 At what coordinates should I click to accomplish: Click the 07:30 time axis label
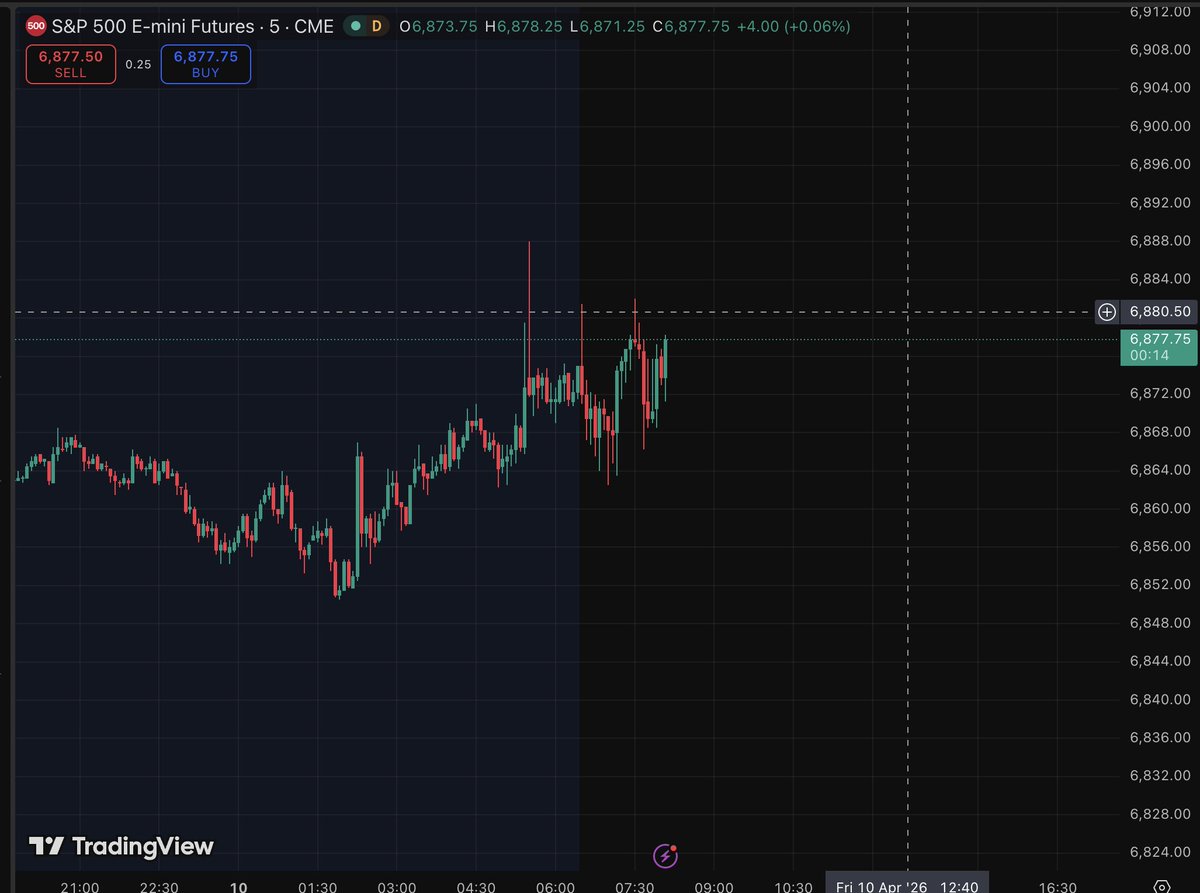tap(634, 886)
